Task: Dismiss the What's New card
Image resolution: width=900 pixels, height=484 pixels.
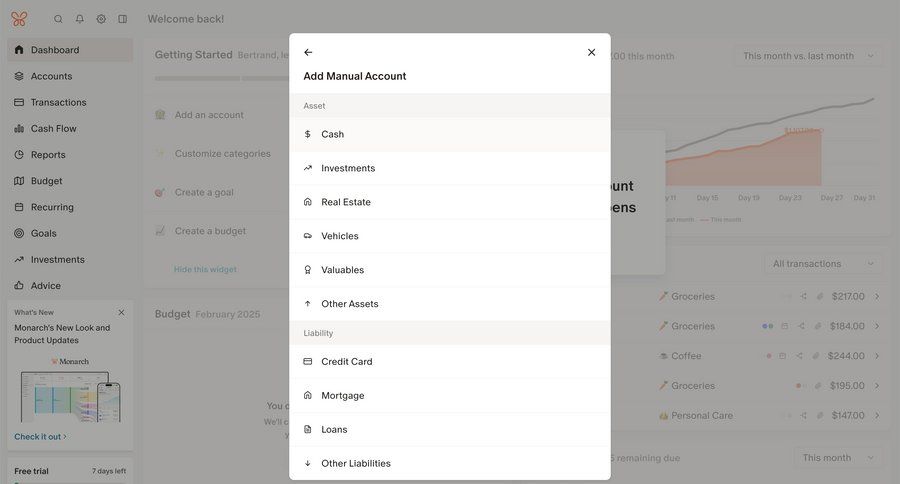Action: click(x=121, y=312)
